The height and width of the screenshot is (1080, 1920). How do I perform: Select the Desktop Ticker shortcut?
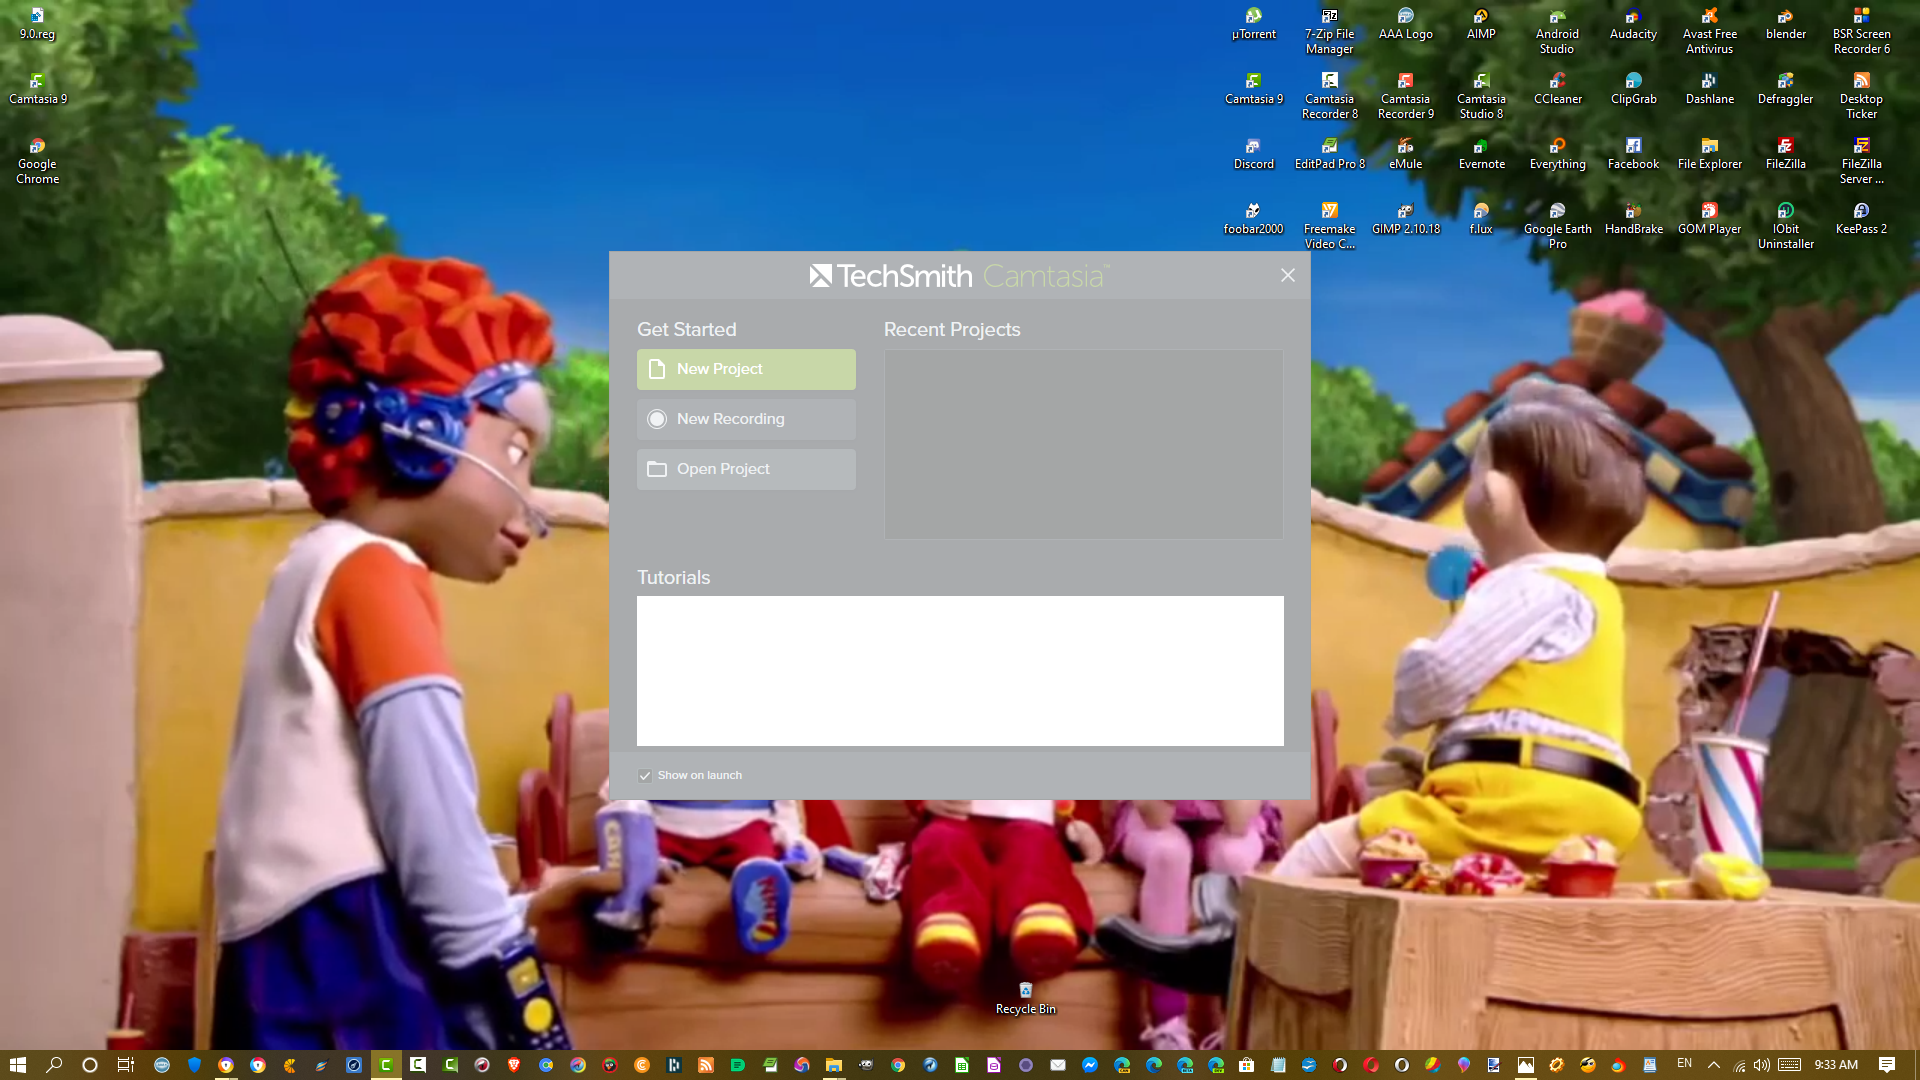point(1861,96)
